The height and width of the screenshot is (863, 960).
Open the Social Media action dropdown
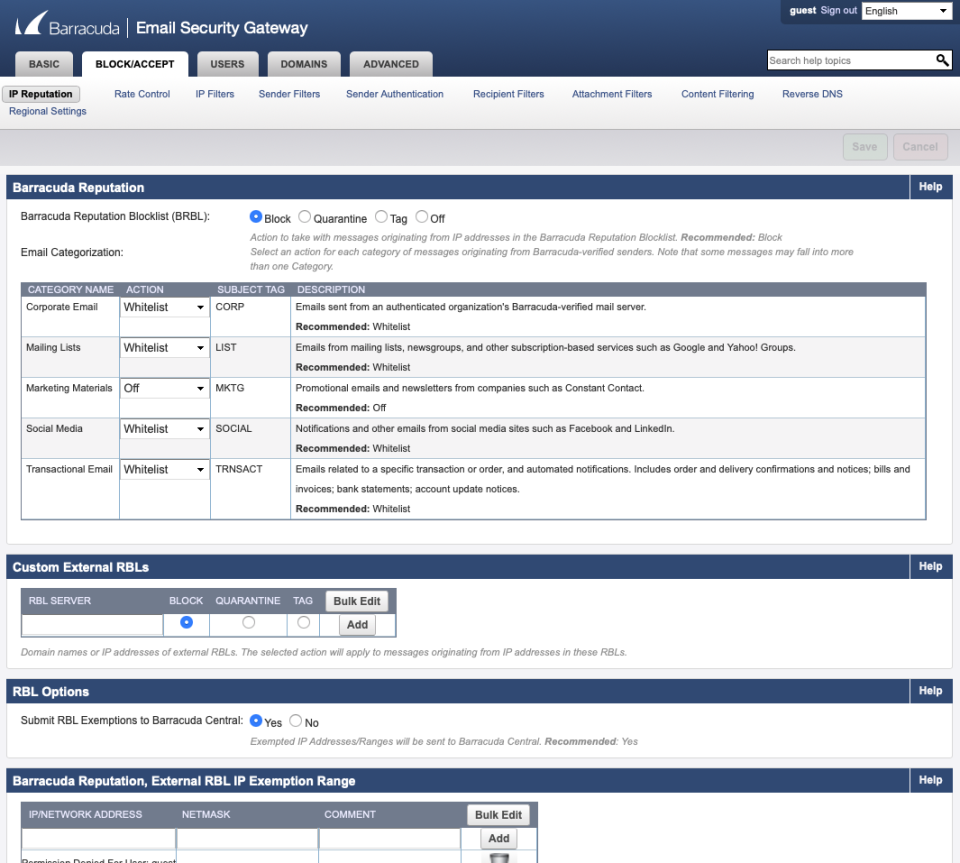click(x=164, y=428)
